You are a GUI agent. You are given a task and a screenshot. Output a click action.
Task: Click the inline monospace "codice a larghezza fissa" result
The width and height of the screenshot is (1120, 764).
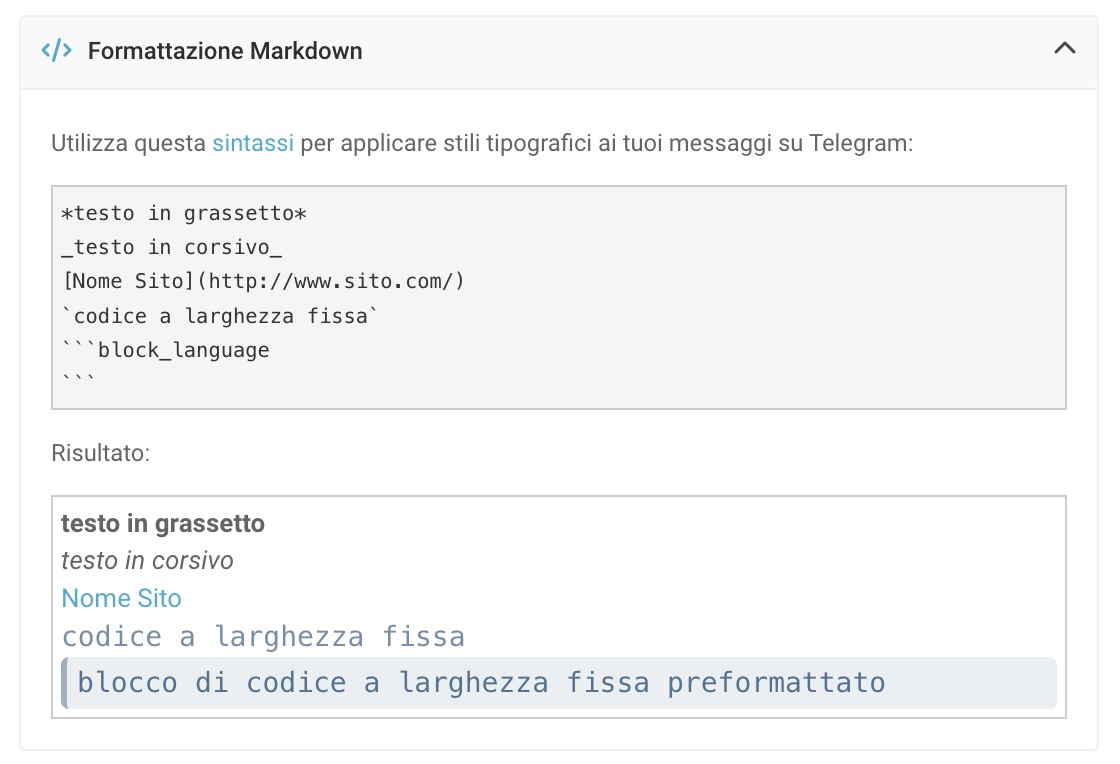(263, 637)
